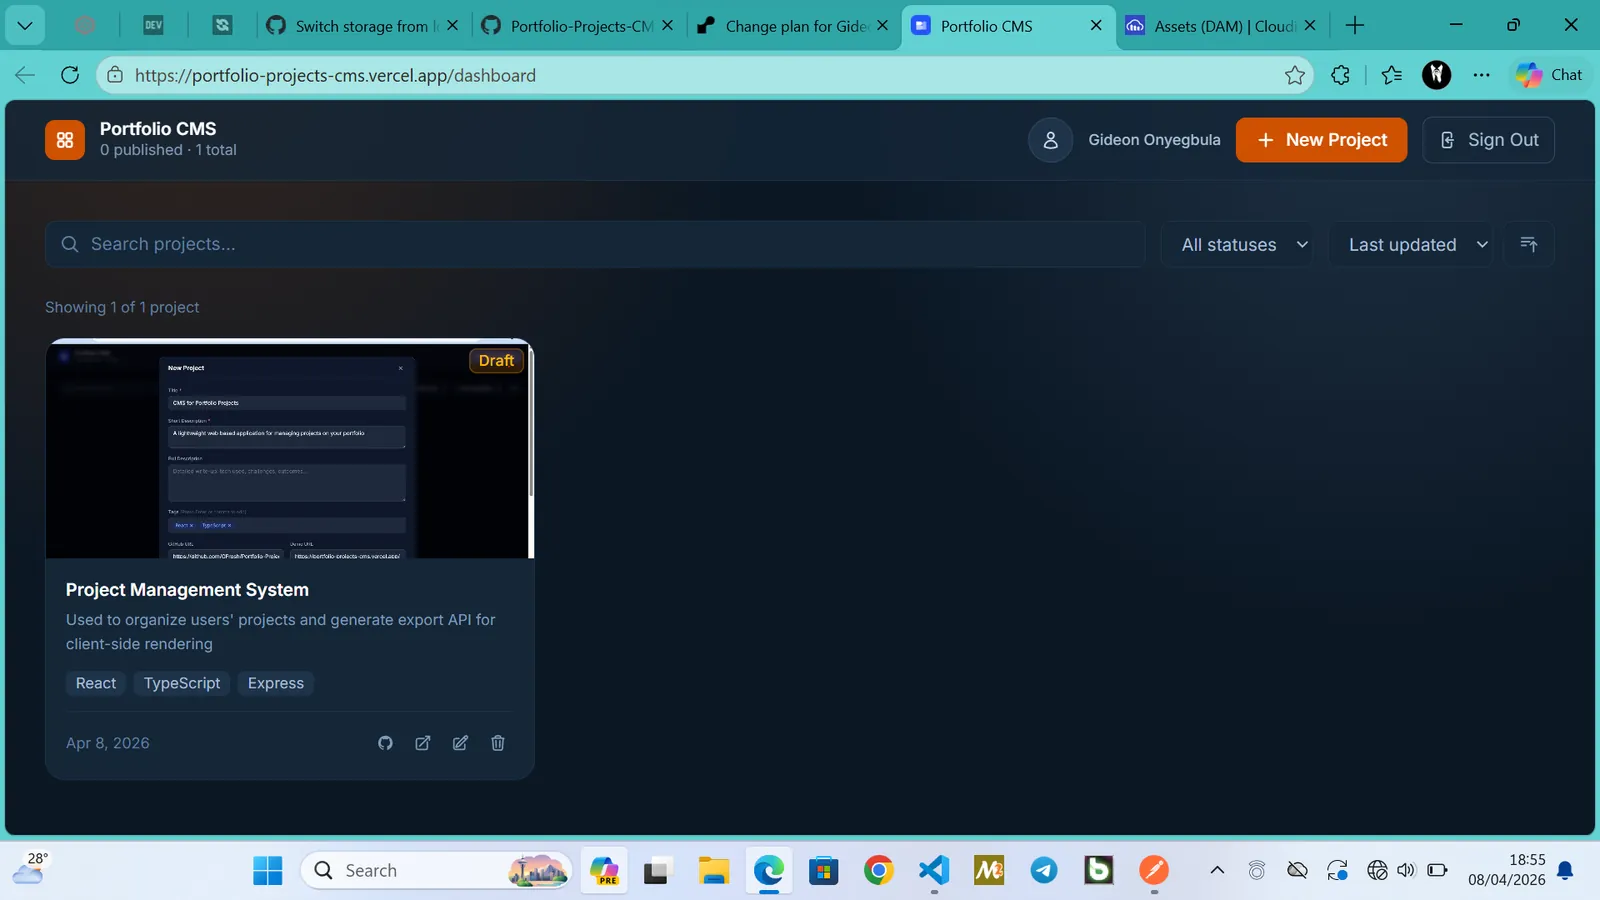The image size is (1600, 900).
Task: Expand the All statuses dropdown
Action: click(x=1238, y=244)
